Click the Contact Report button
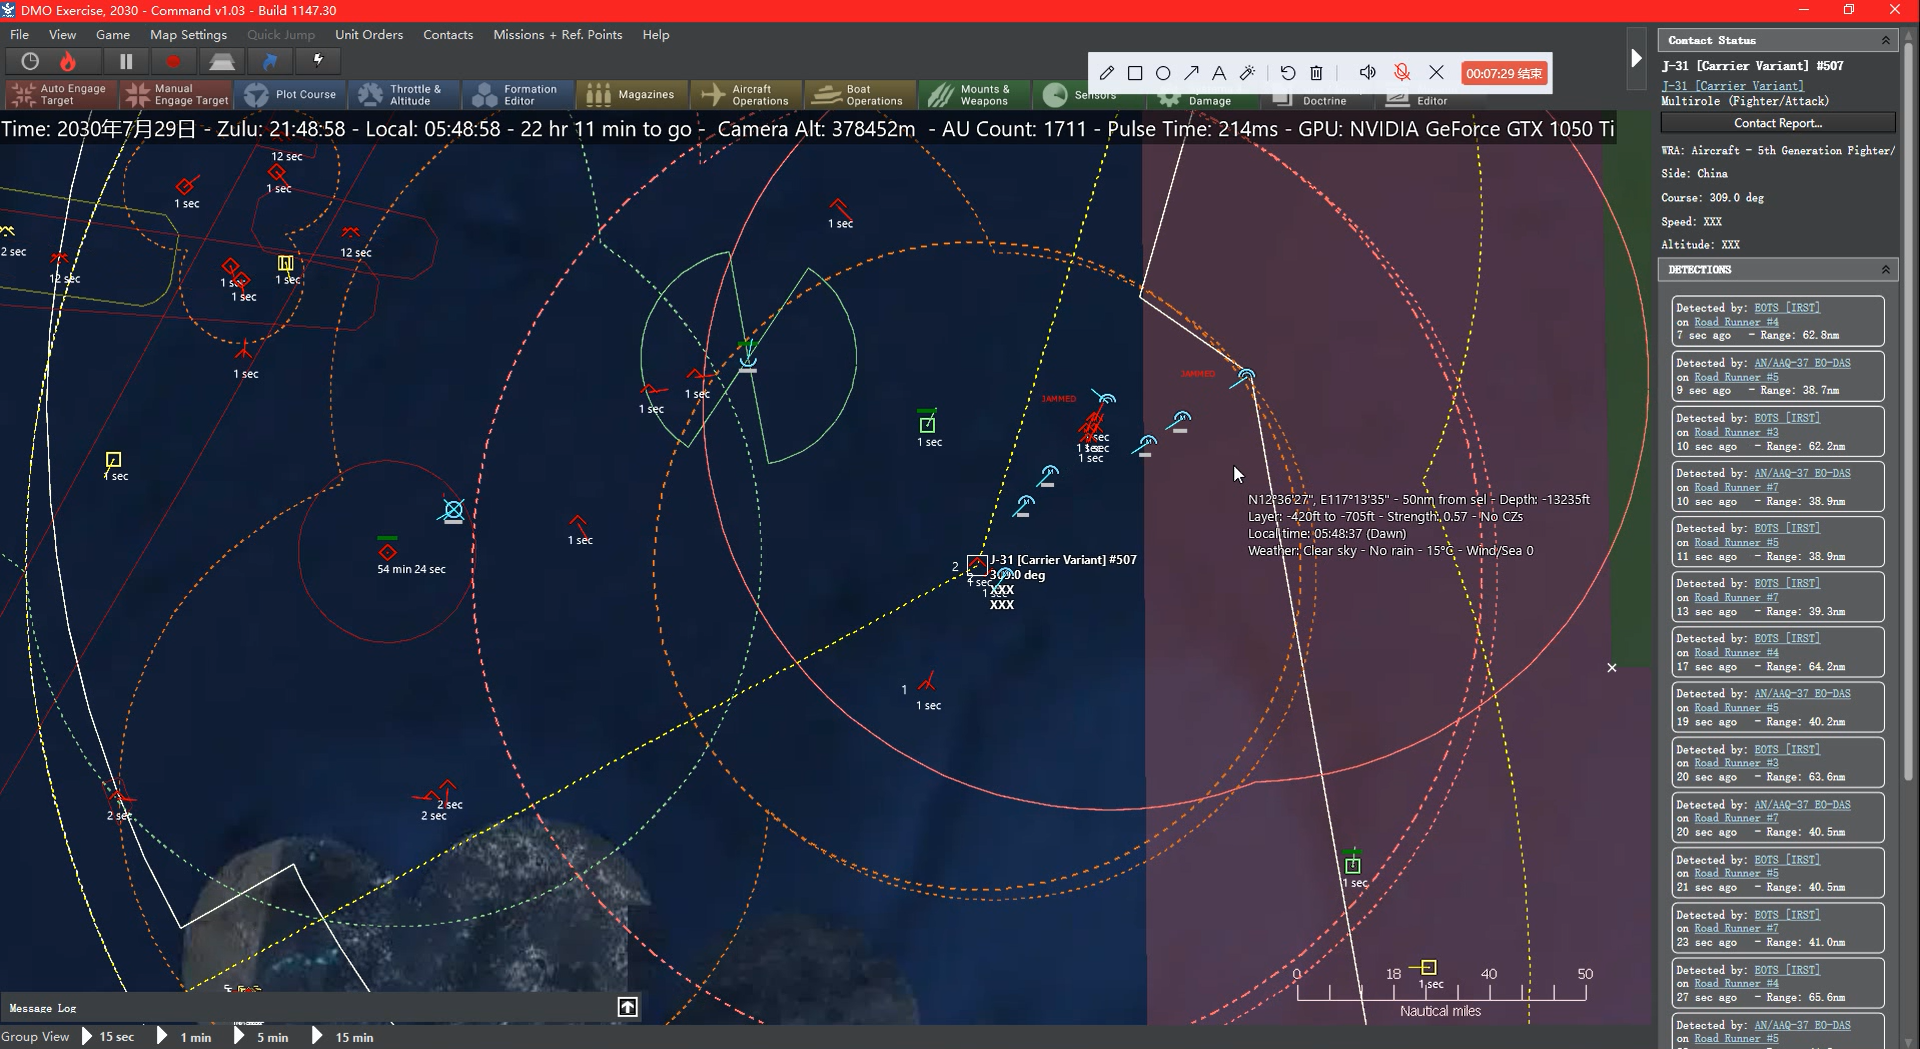 pos(1777,122)
